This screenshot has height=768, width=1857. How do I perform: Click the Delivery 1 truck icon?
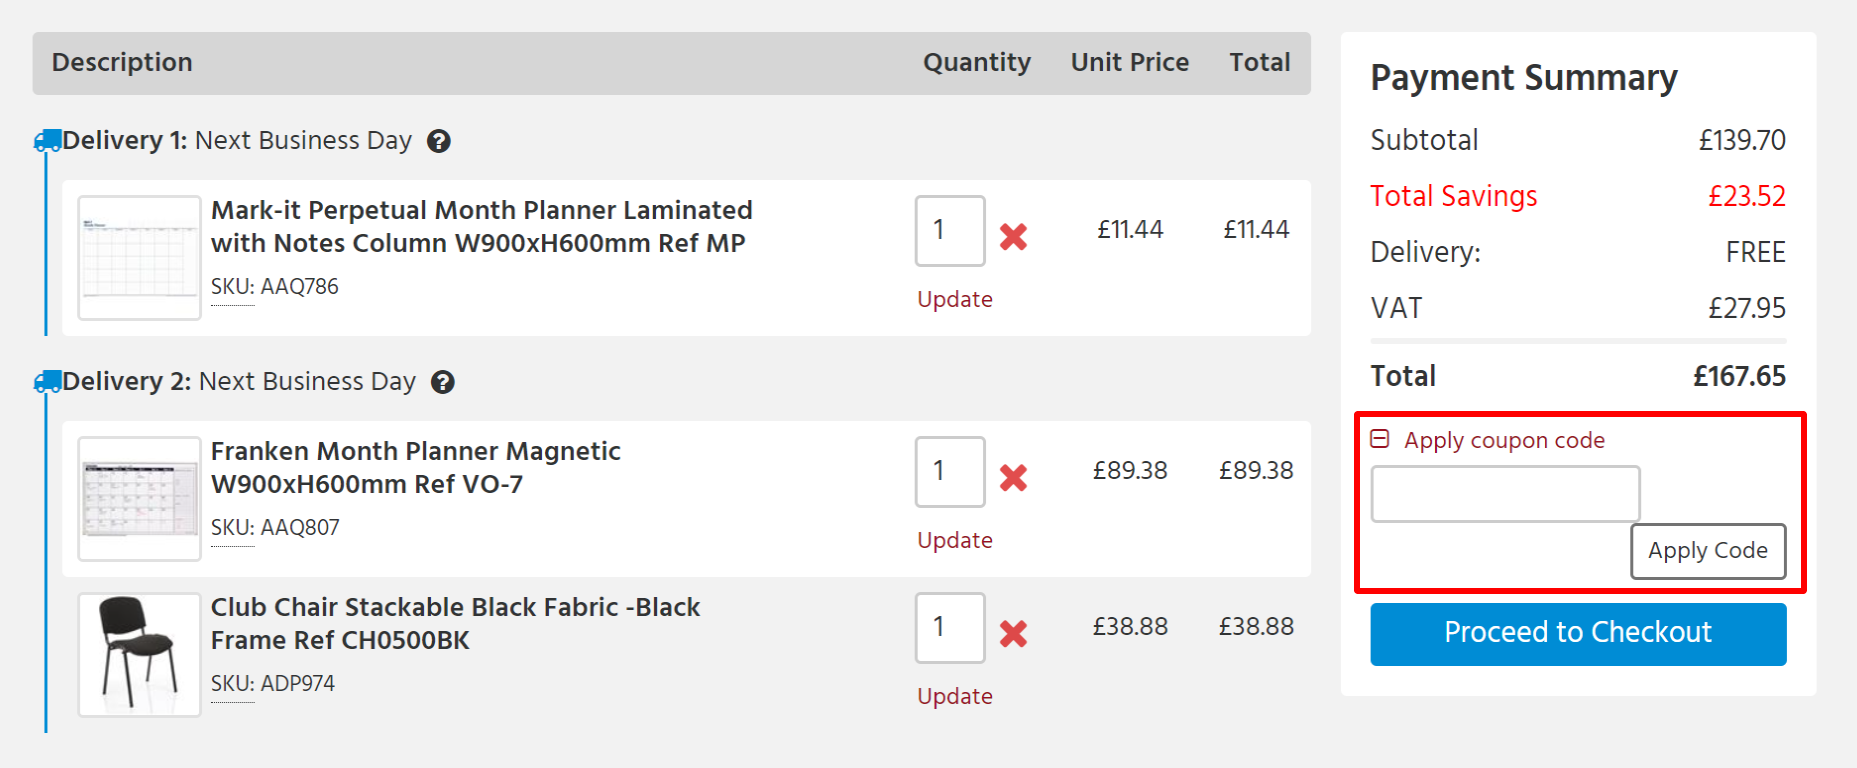click(x=47, y=140)
